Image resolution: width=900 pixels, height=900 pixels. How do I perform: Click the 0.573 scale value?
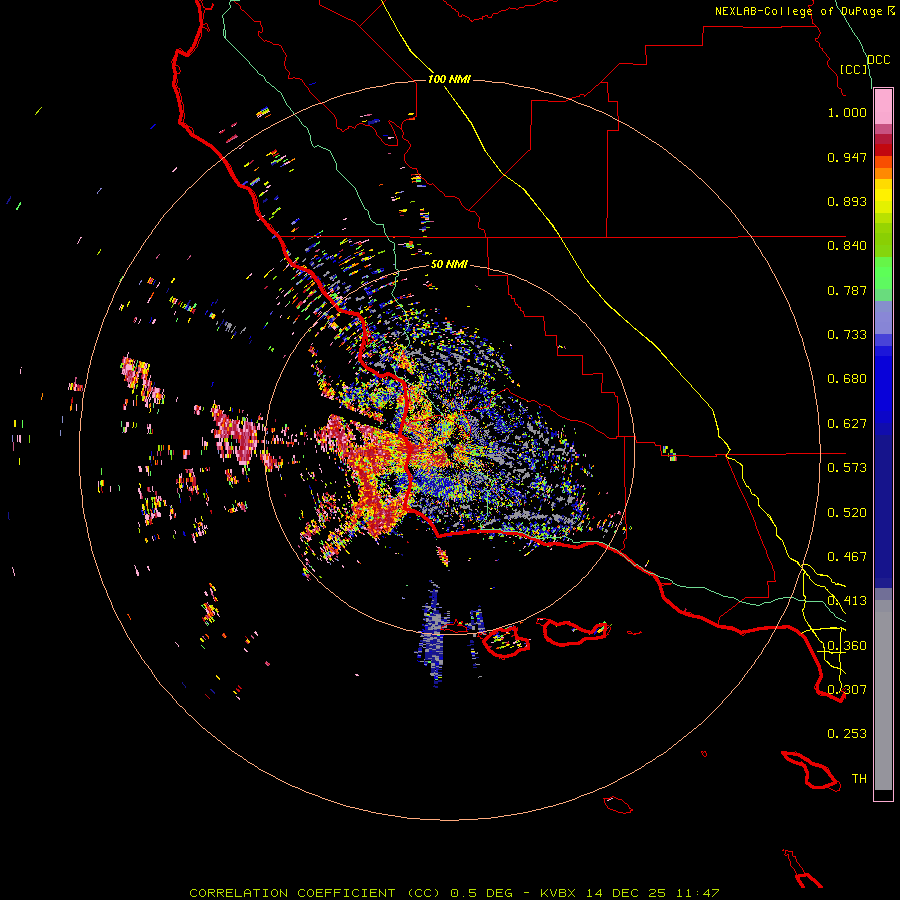click(847, 468)
